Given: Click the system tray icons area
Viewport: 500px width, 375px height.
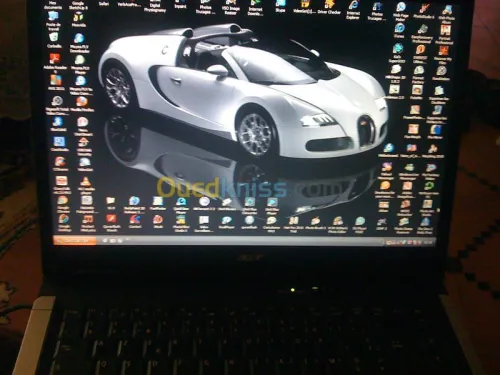Looking at the screenshot, I should (x=410, y=241).
